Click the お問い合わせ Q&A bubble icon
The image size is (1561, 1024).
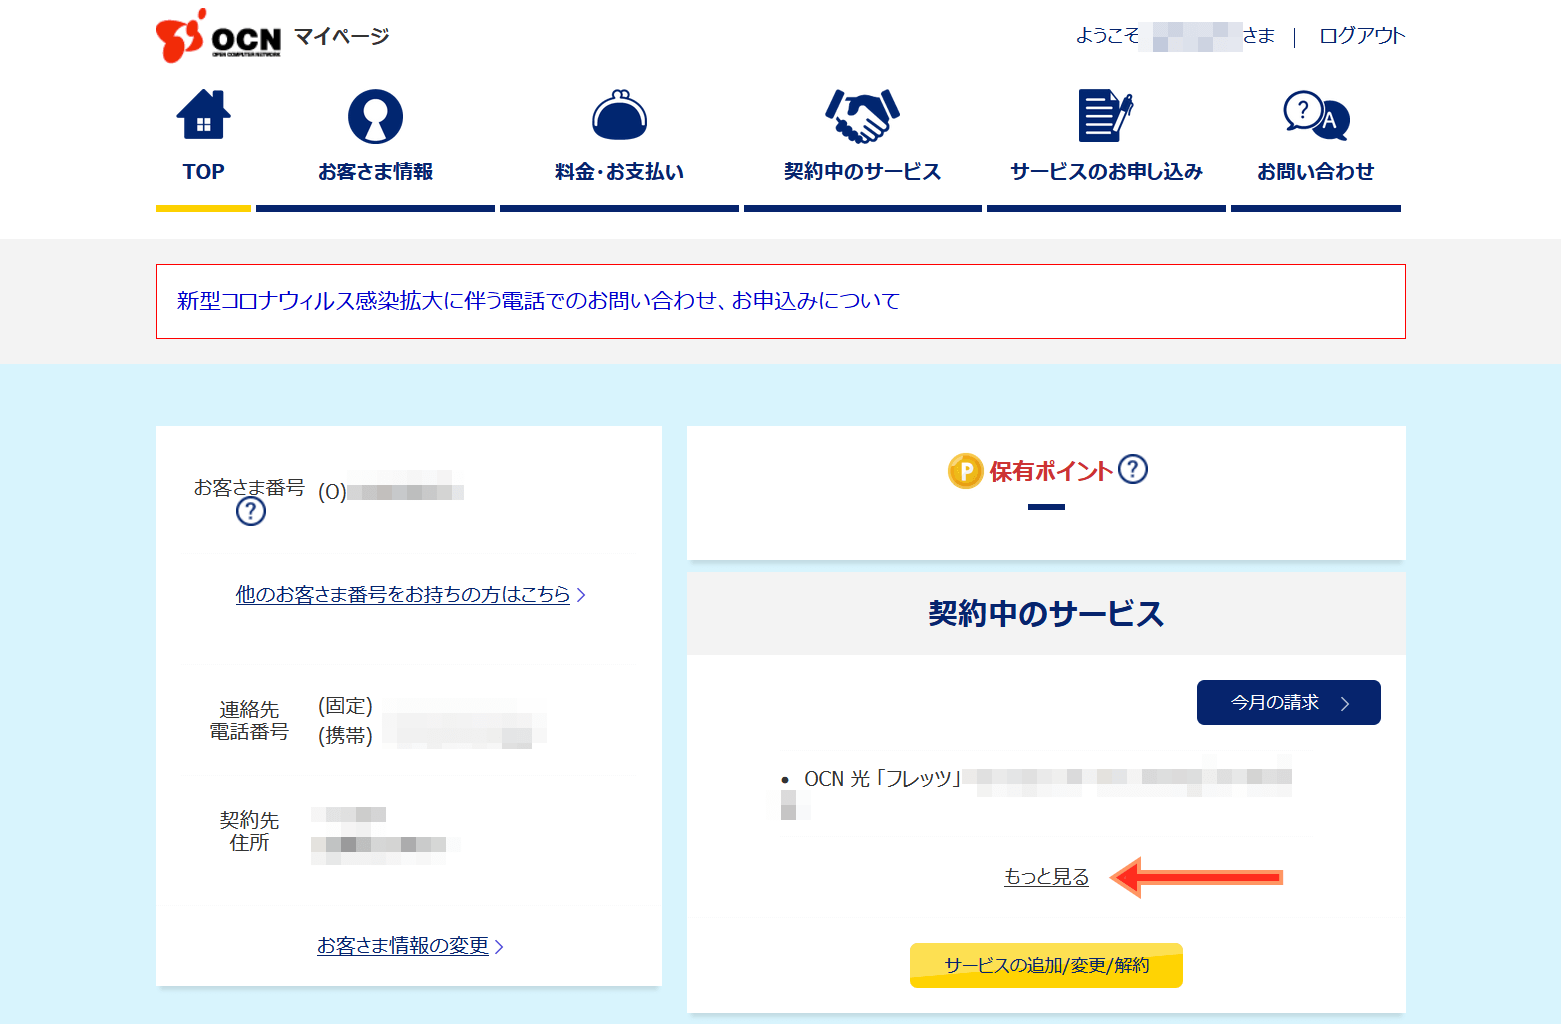(x=1316, y=116)
